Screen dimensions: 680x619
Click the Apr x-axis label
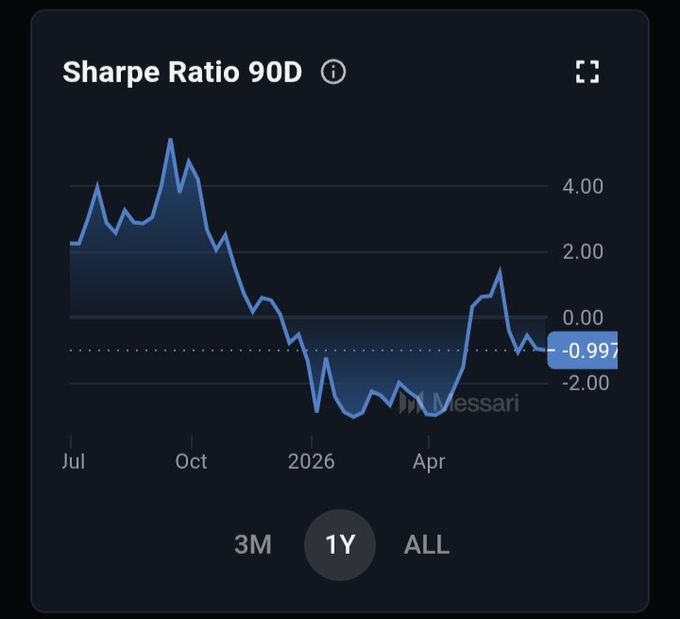click(x=429, y=462)
